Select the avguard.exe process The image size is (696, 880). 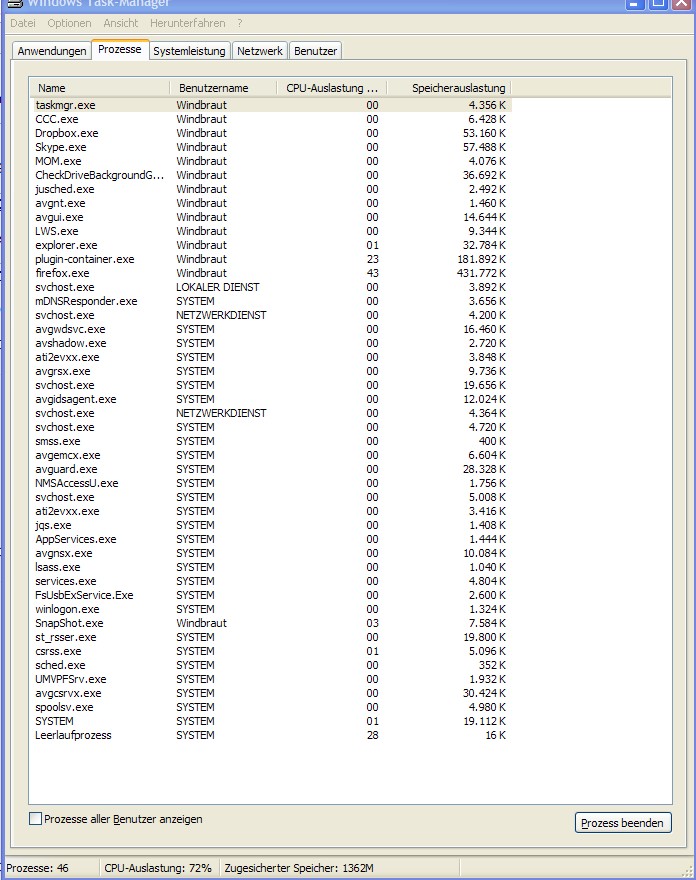click(271, 469)
